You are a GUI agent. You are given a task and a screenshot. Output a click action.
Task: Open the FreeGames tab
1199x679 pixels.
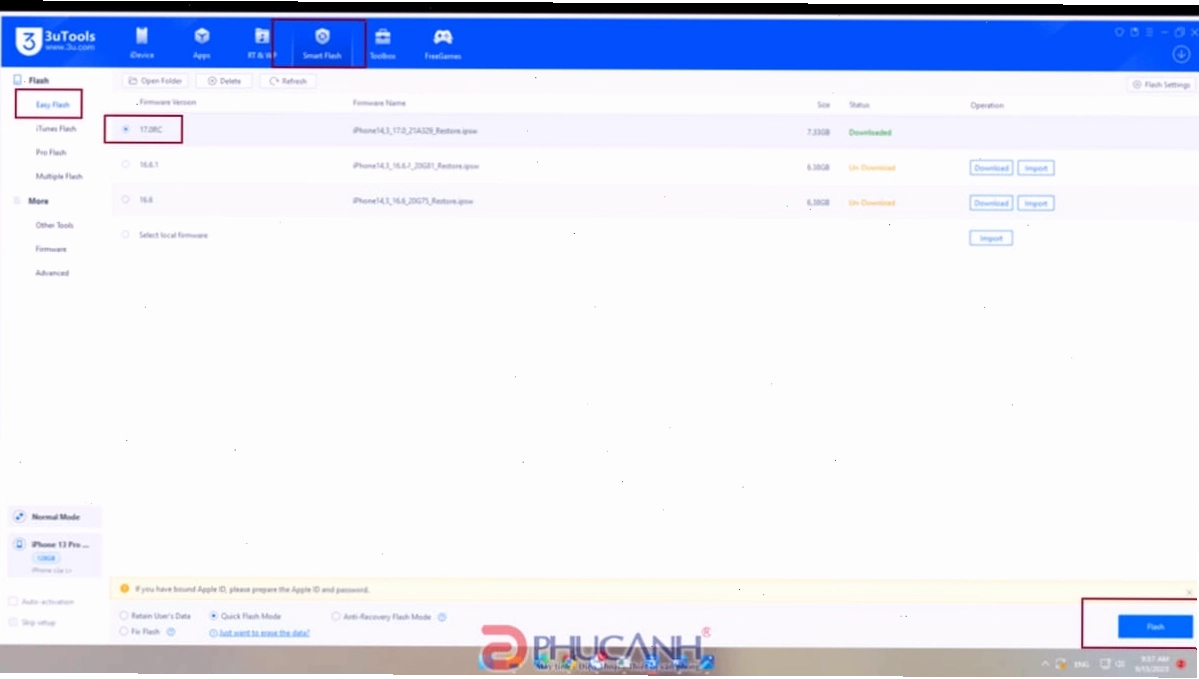coord(443,44)
